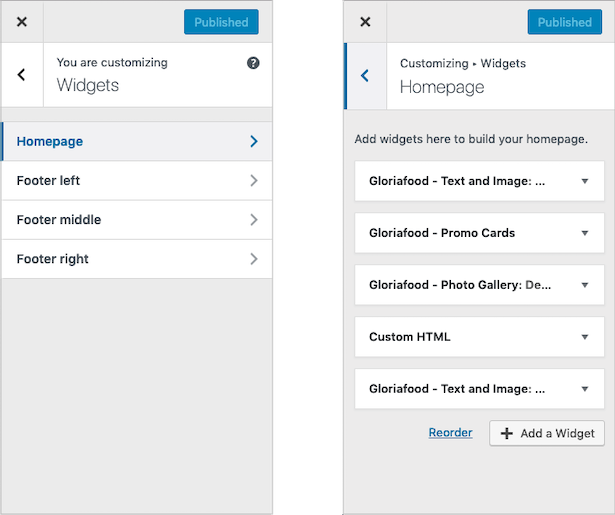Click the left panel Published button

tap(221, 22)
